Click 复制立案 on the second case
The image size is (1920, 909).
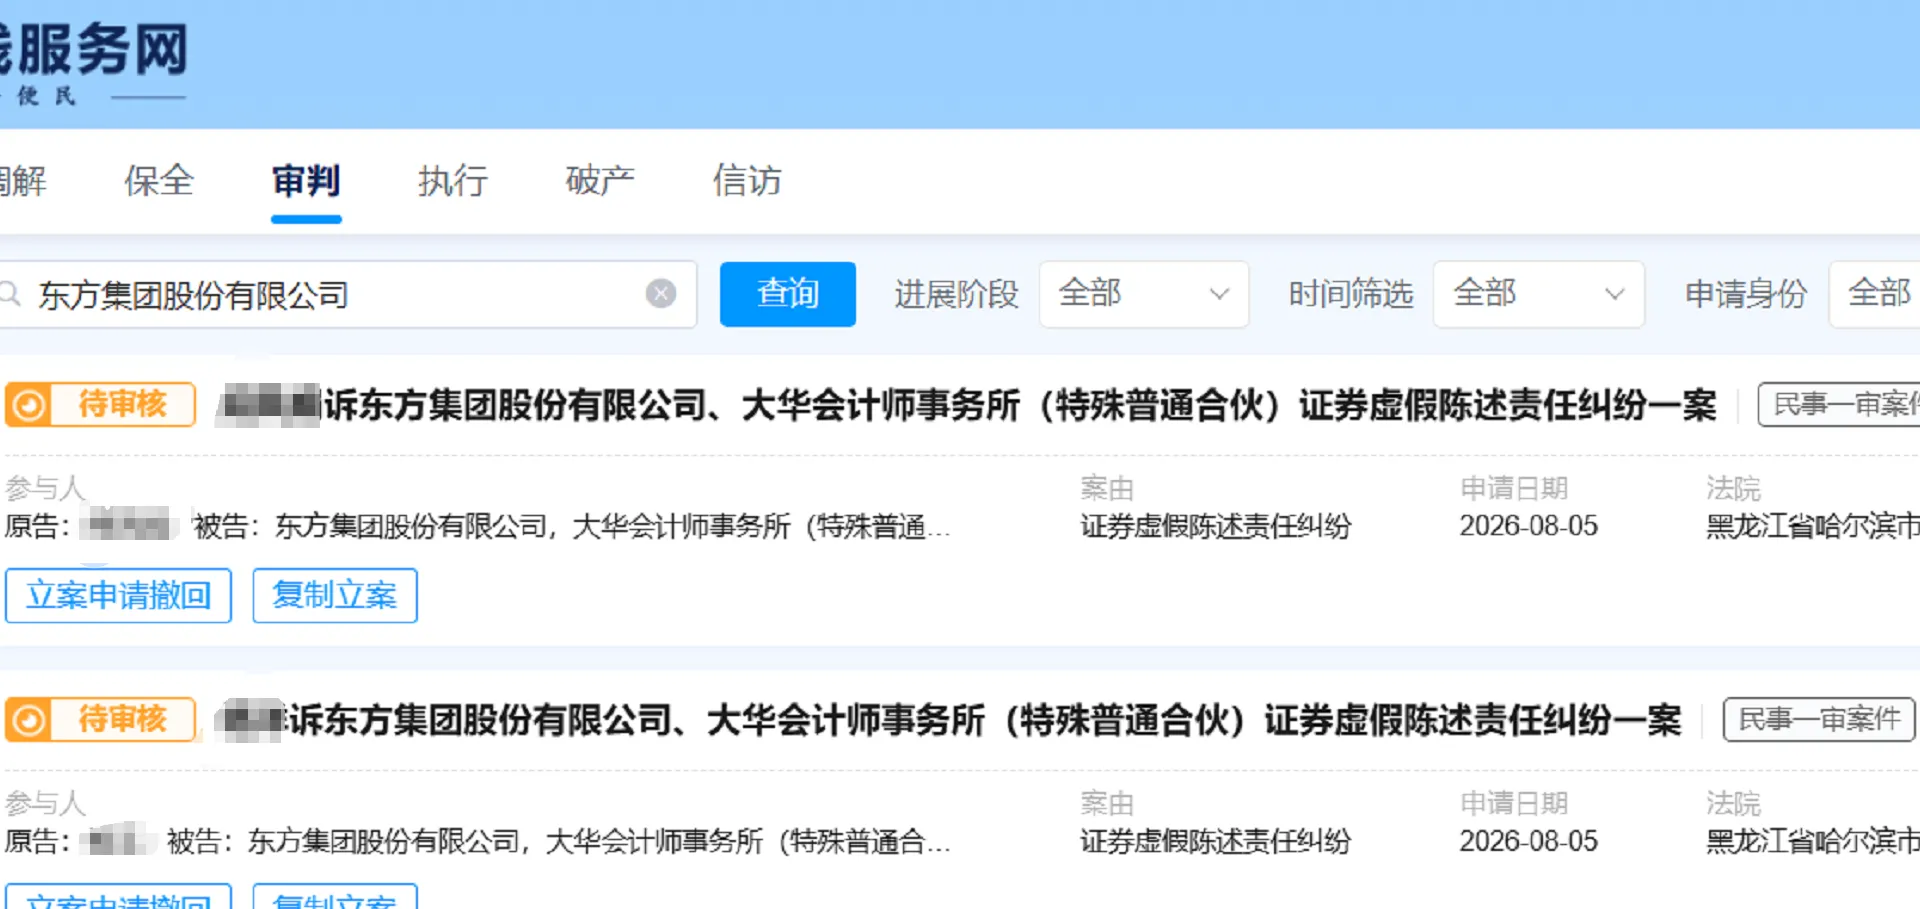pos(335,897)
